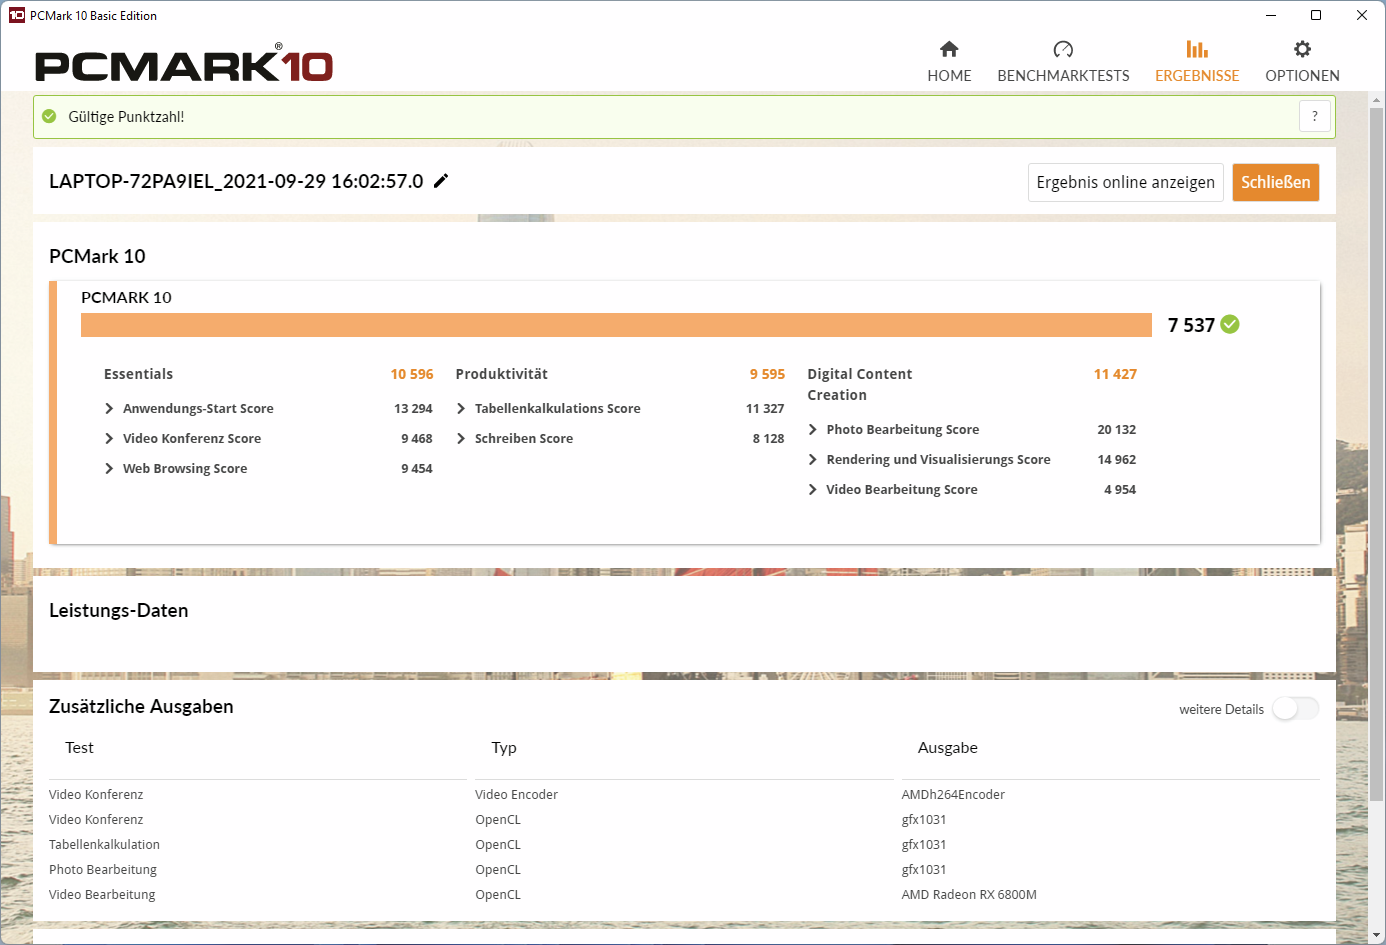The image size is (1386, 945).
Task: Click the Digital Content Creation heading
Action: [860, 384]
